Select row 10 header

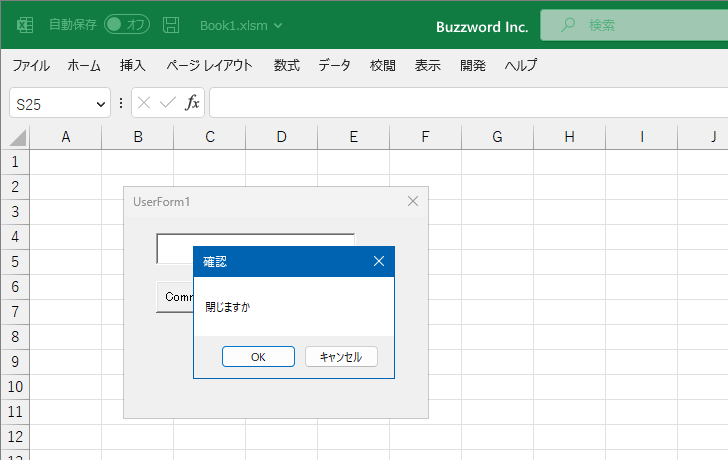pyautogui.click(x=15, y=387)
